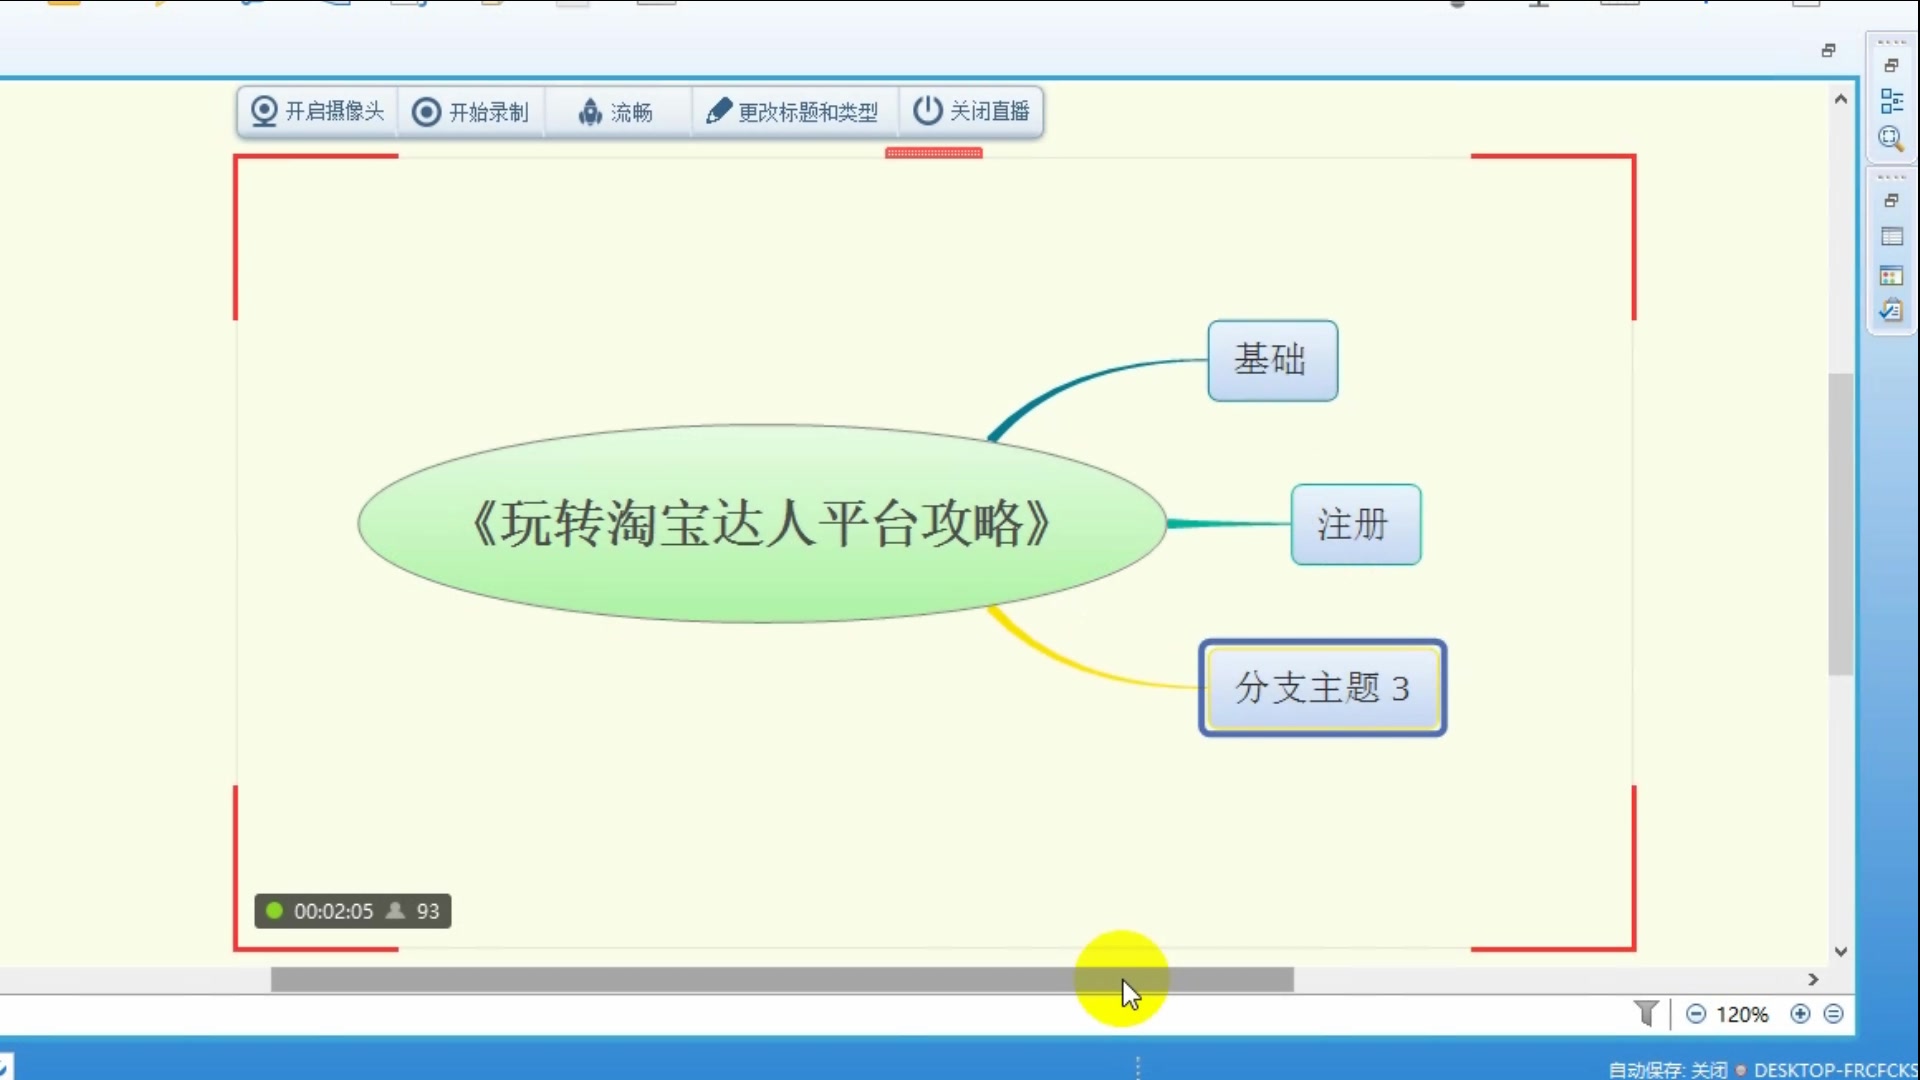Select central topic 《玩转淘宝达人平台攻略》
1920x1080 pixels.
pos(761,523)
